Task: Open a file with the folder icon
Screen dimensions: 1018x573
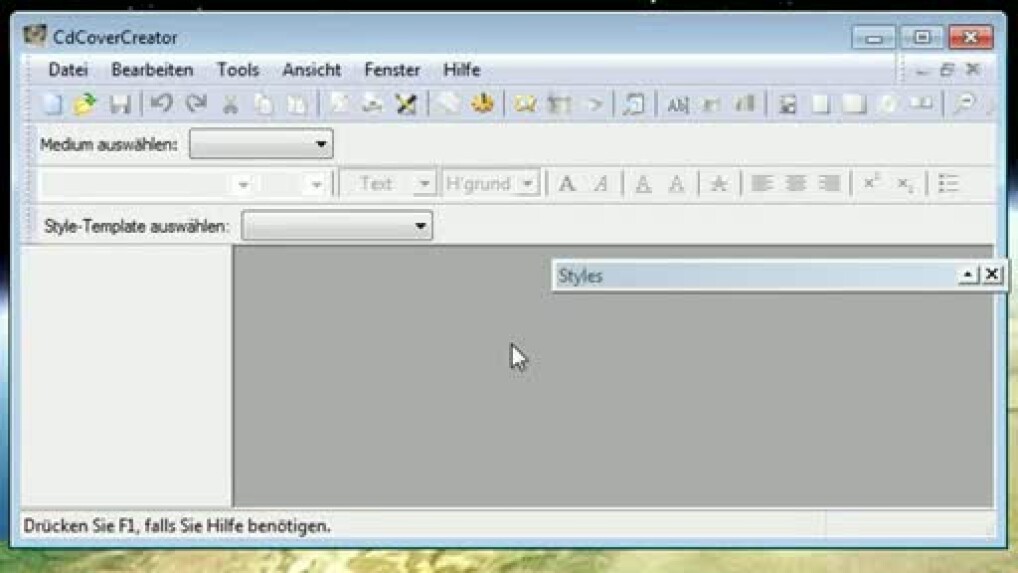Action: 84,104
